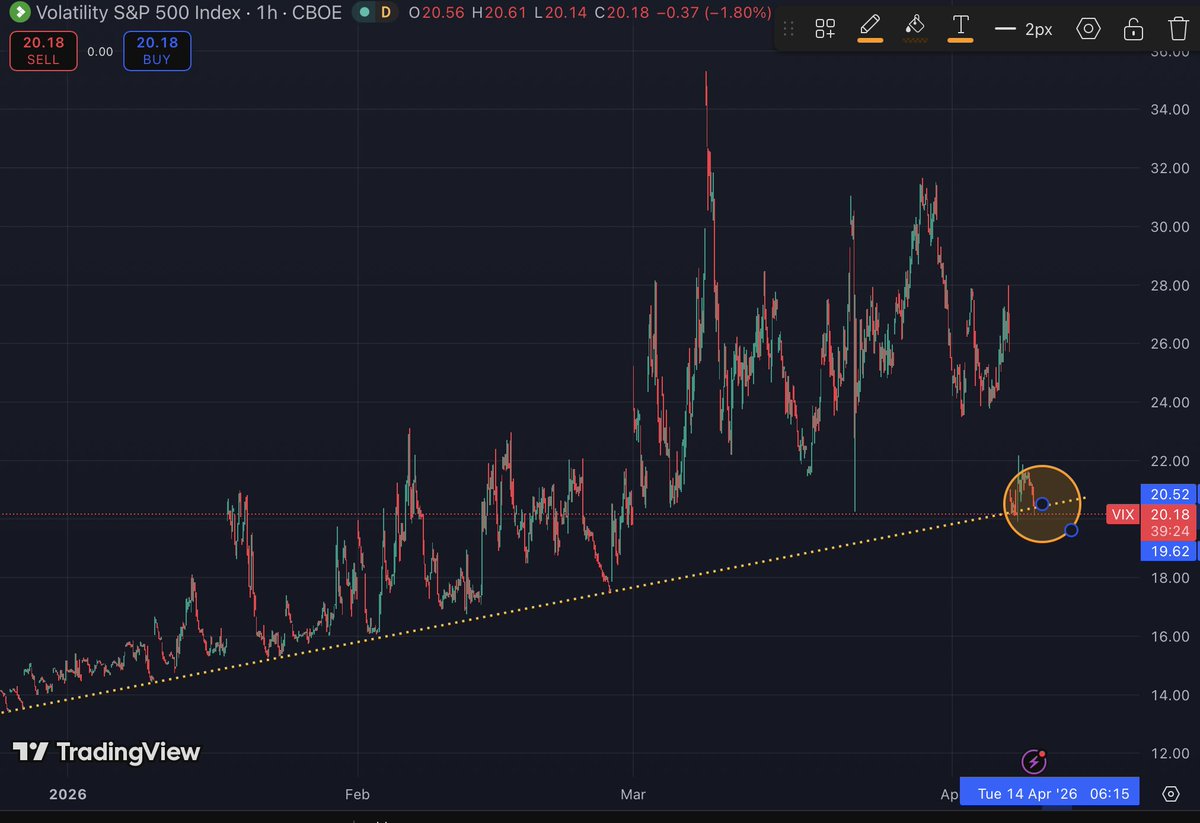Image resolution: width=1200 pixels, height=823 pixels.
Task: Click the orange D data badge
Action: pyautogui.click(x=388, y=13)
